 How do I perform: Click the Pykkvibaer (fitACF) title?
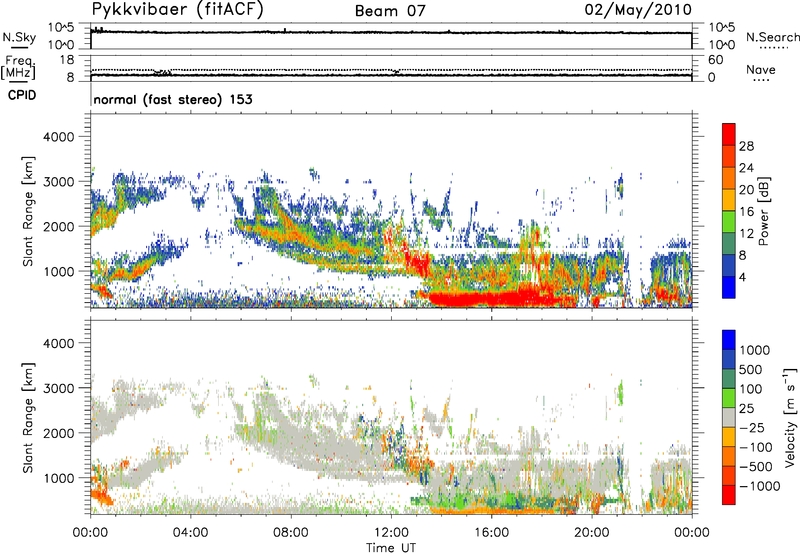tap(177, 9)
